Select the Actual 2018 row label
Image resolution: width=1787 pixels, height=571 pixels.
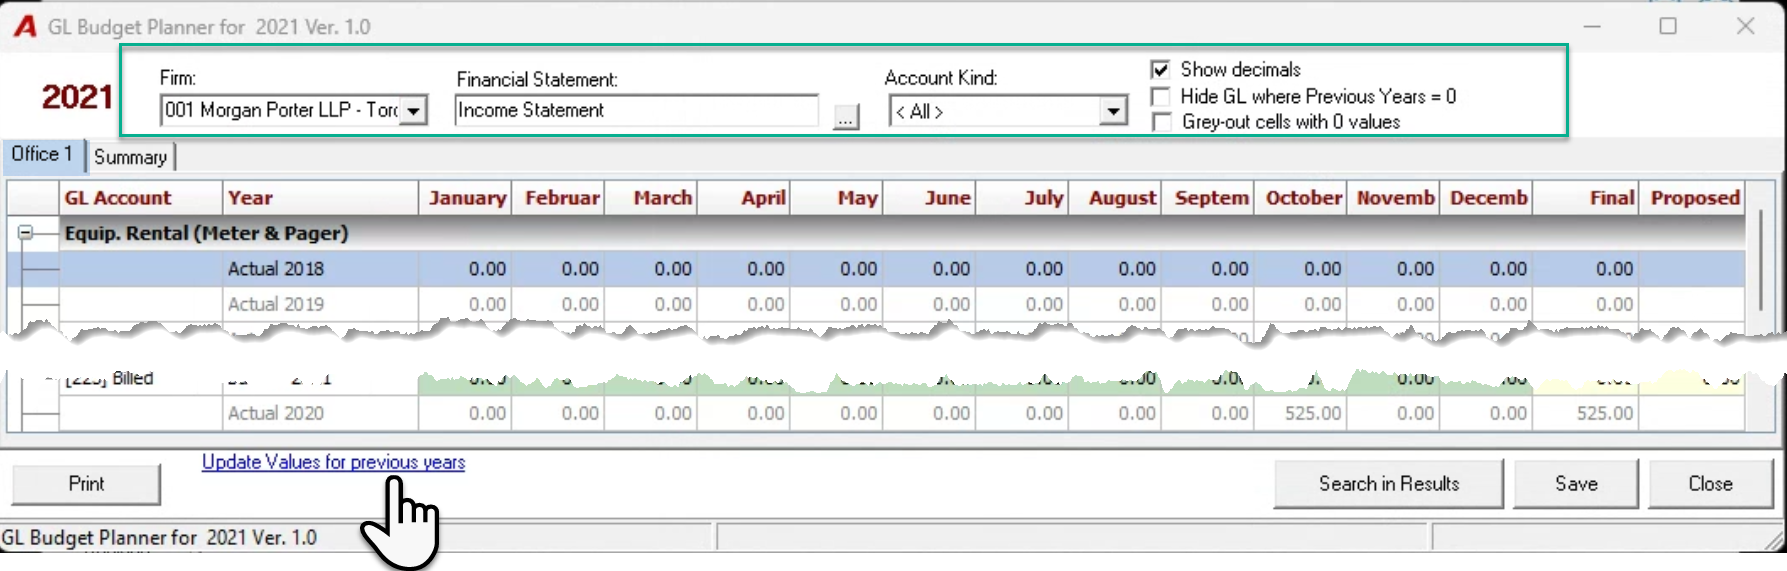276,269
